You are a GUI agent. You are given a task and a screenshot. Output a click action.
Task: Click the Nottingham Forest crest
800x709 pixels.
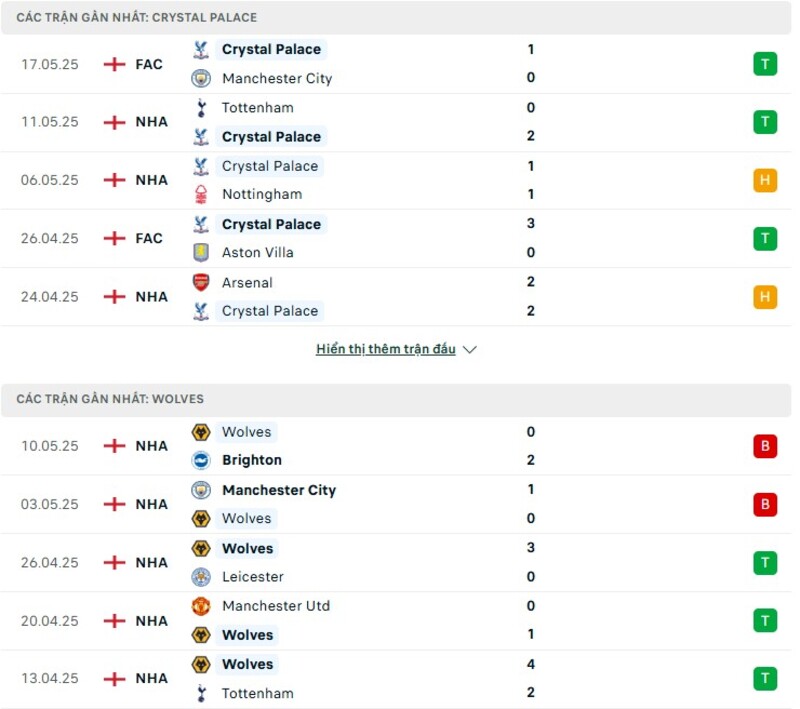pyautogui.click(x=199, y=194)
